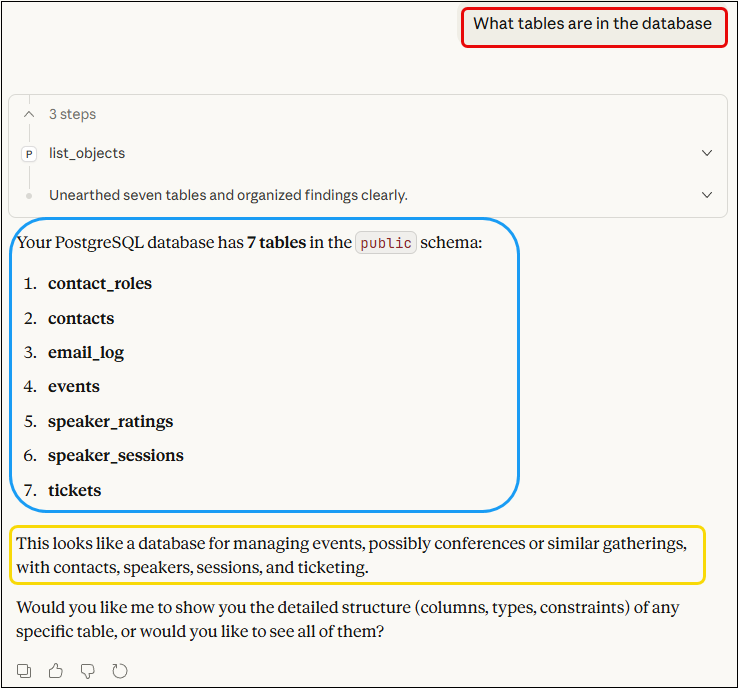Click the public schema code tag

386,243
